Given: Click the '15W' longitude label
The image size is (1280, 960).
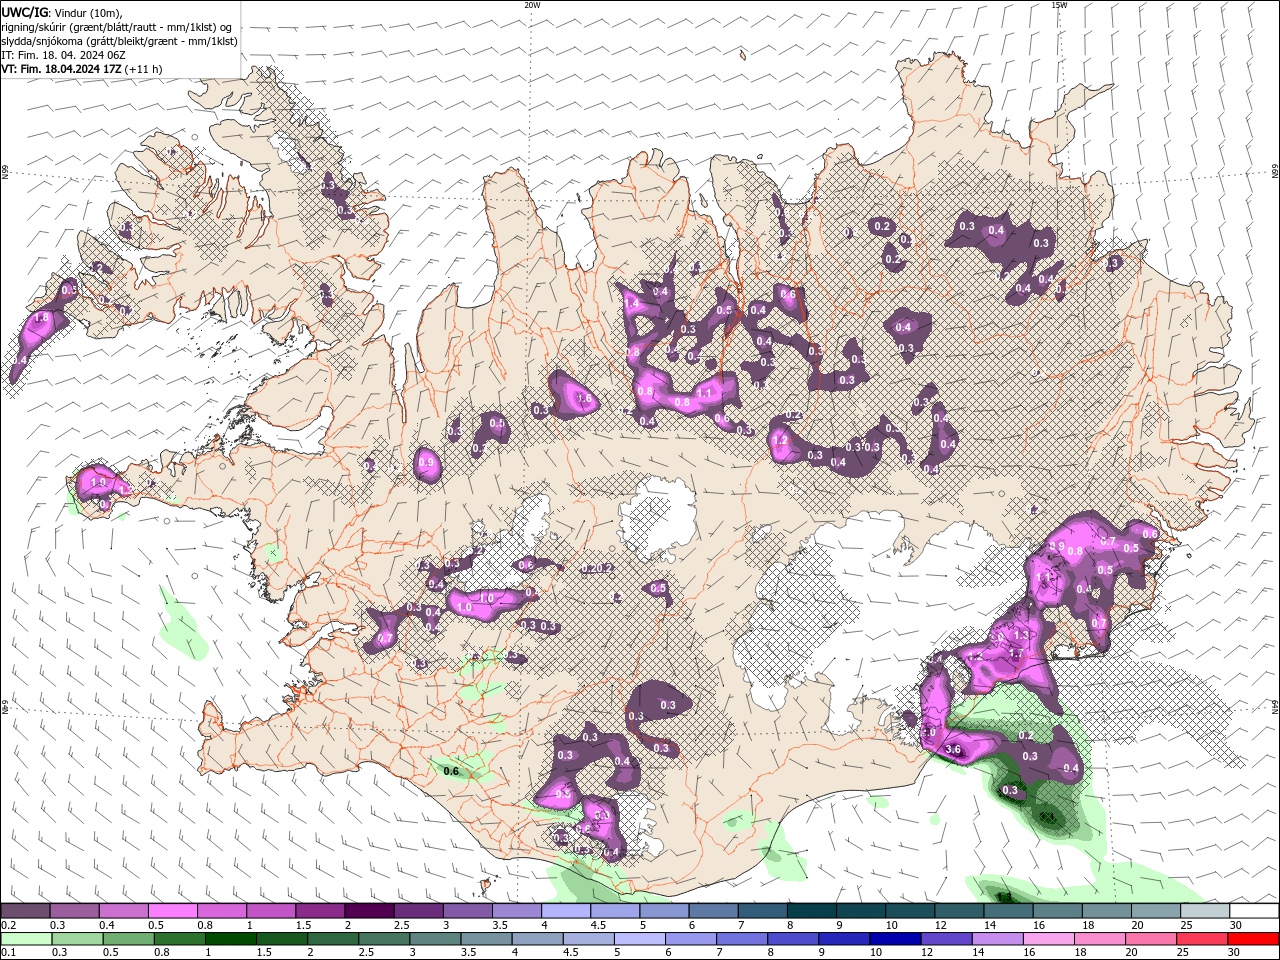Looking at the screenshot, I should tap(1059, 5).
